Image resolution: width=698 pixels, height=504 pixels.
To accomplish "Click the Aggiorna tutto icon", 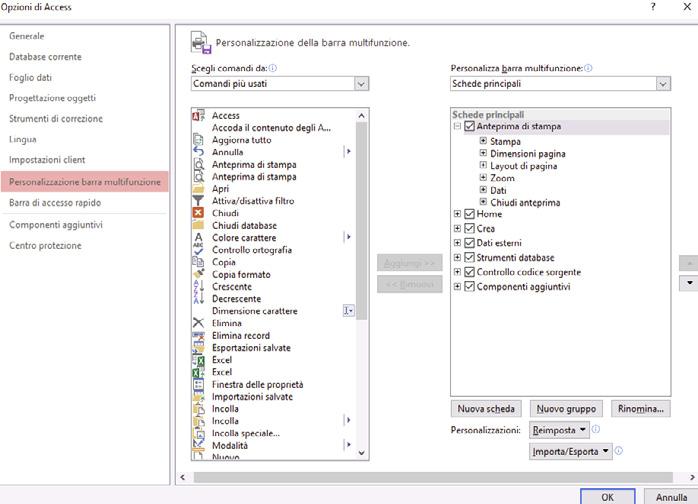I will coord(198,140).
